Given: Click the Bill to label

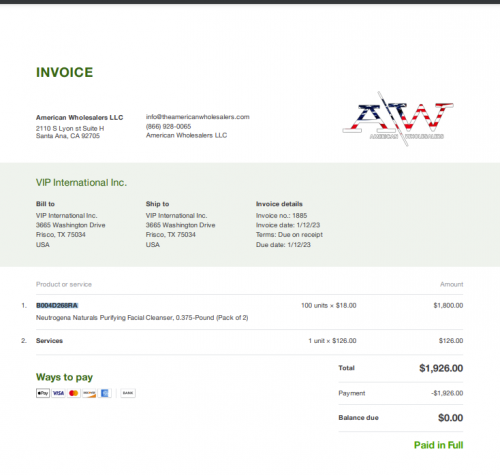Looking at the screenshot, I should coord(45,204).
